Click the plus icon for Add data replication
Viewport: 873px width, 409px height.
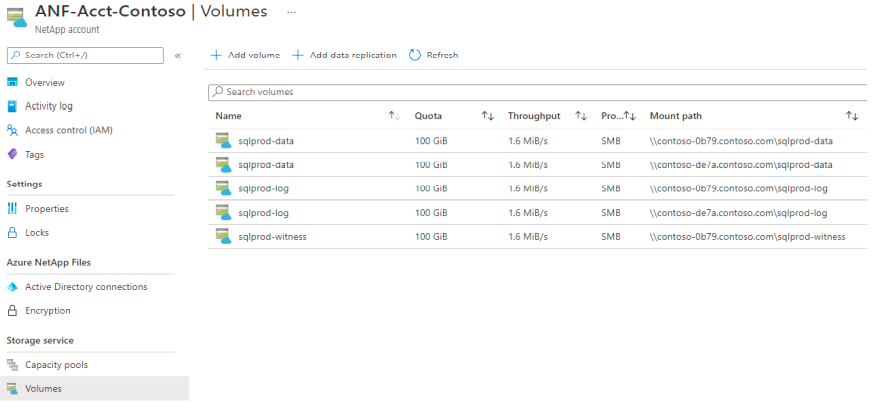pyautogui.click(x=298, y=55)
